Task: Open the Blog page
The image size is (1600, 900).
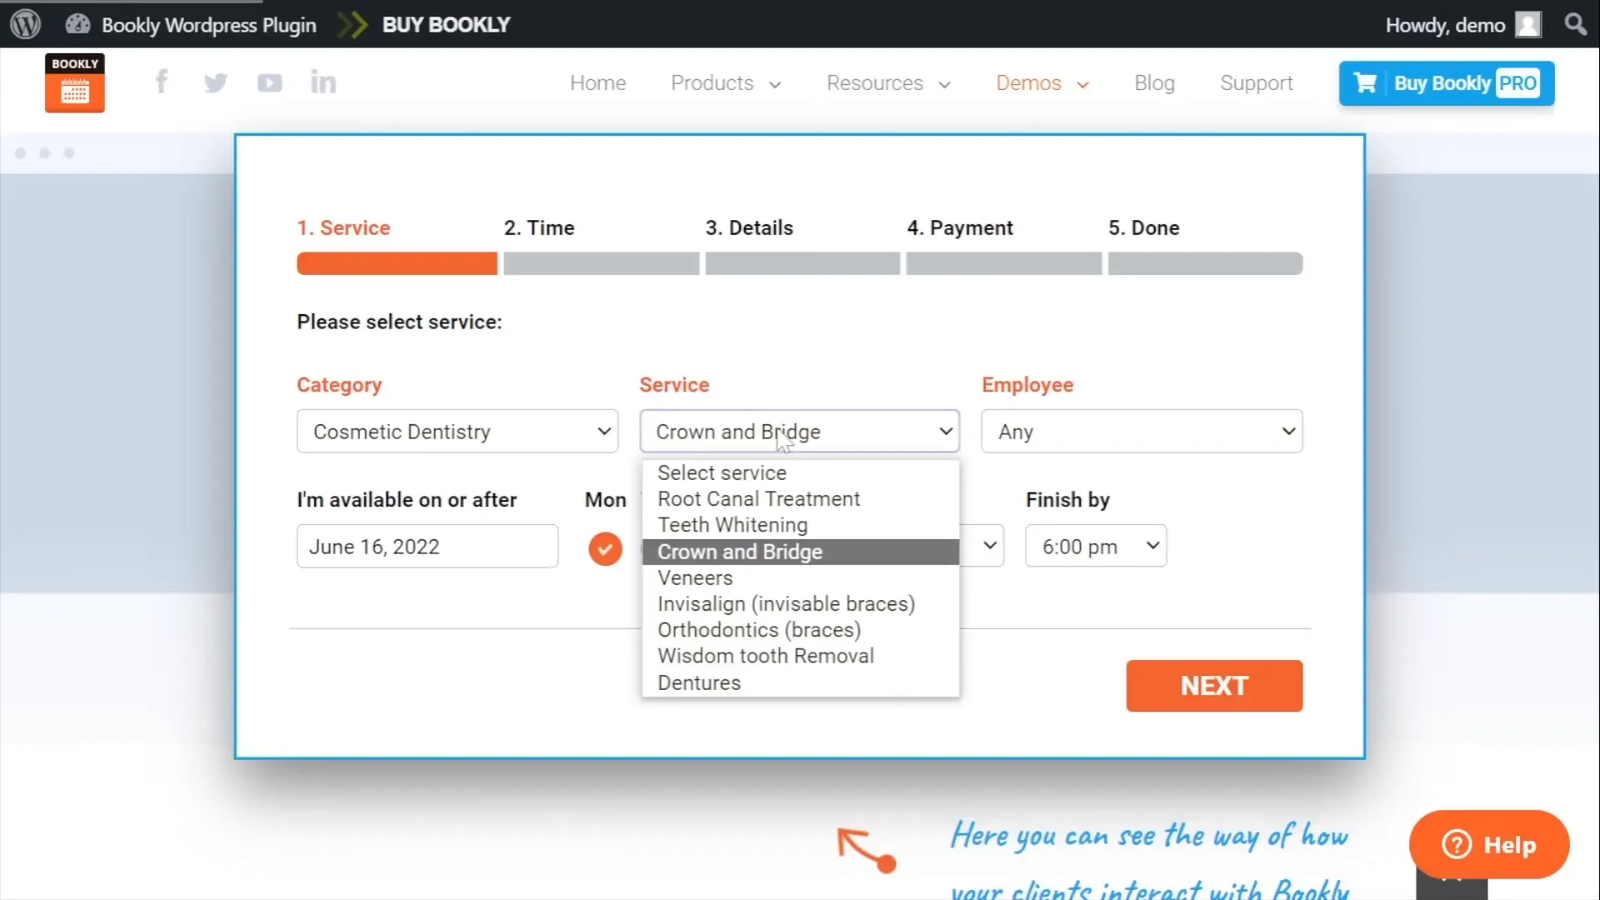Action: [x=1154, y=83]
